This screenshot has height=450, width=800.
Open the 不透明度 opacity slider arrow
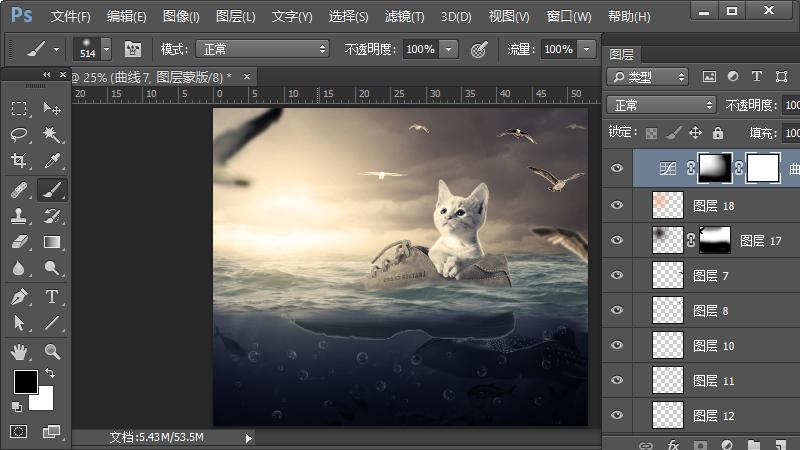point(448,49)
